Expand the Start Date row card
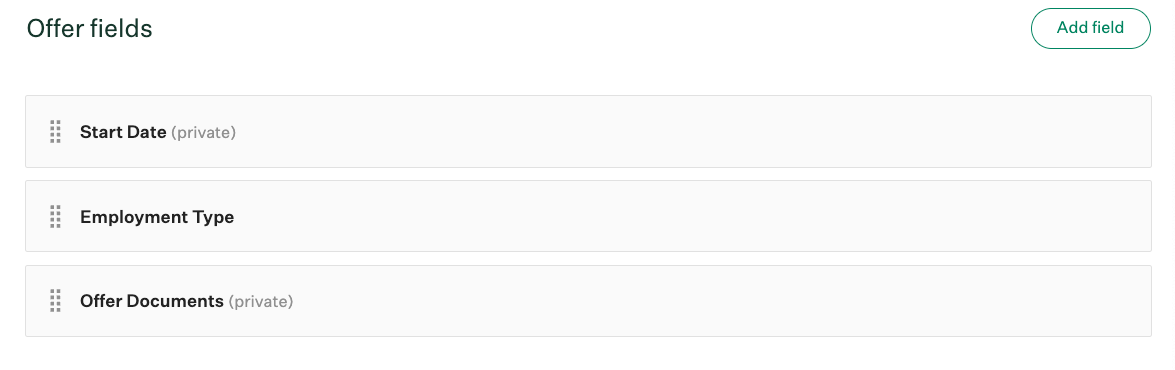Viewport: 1175px width, 370px height. (588, 131)
